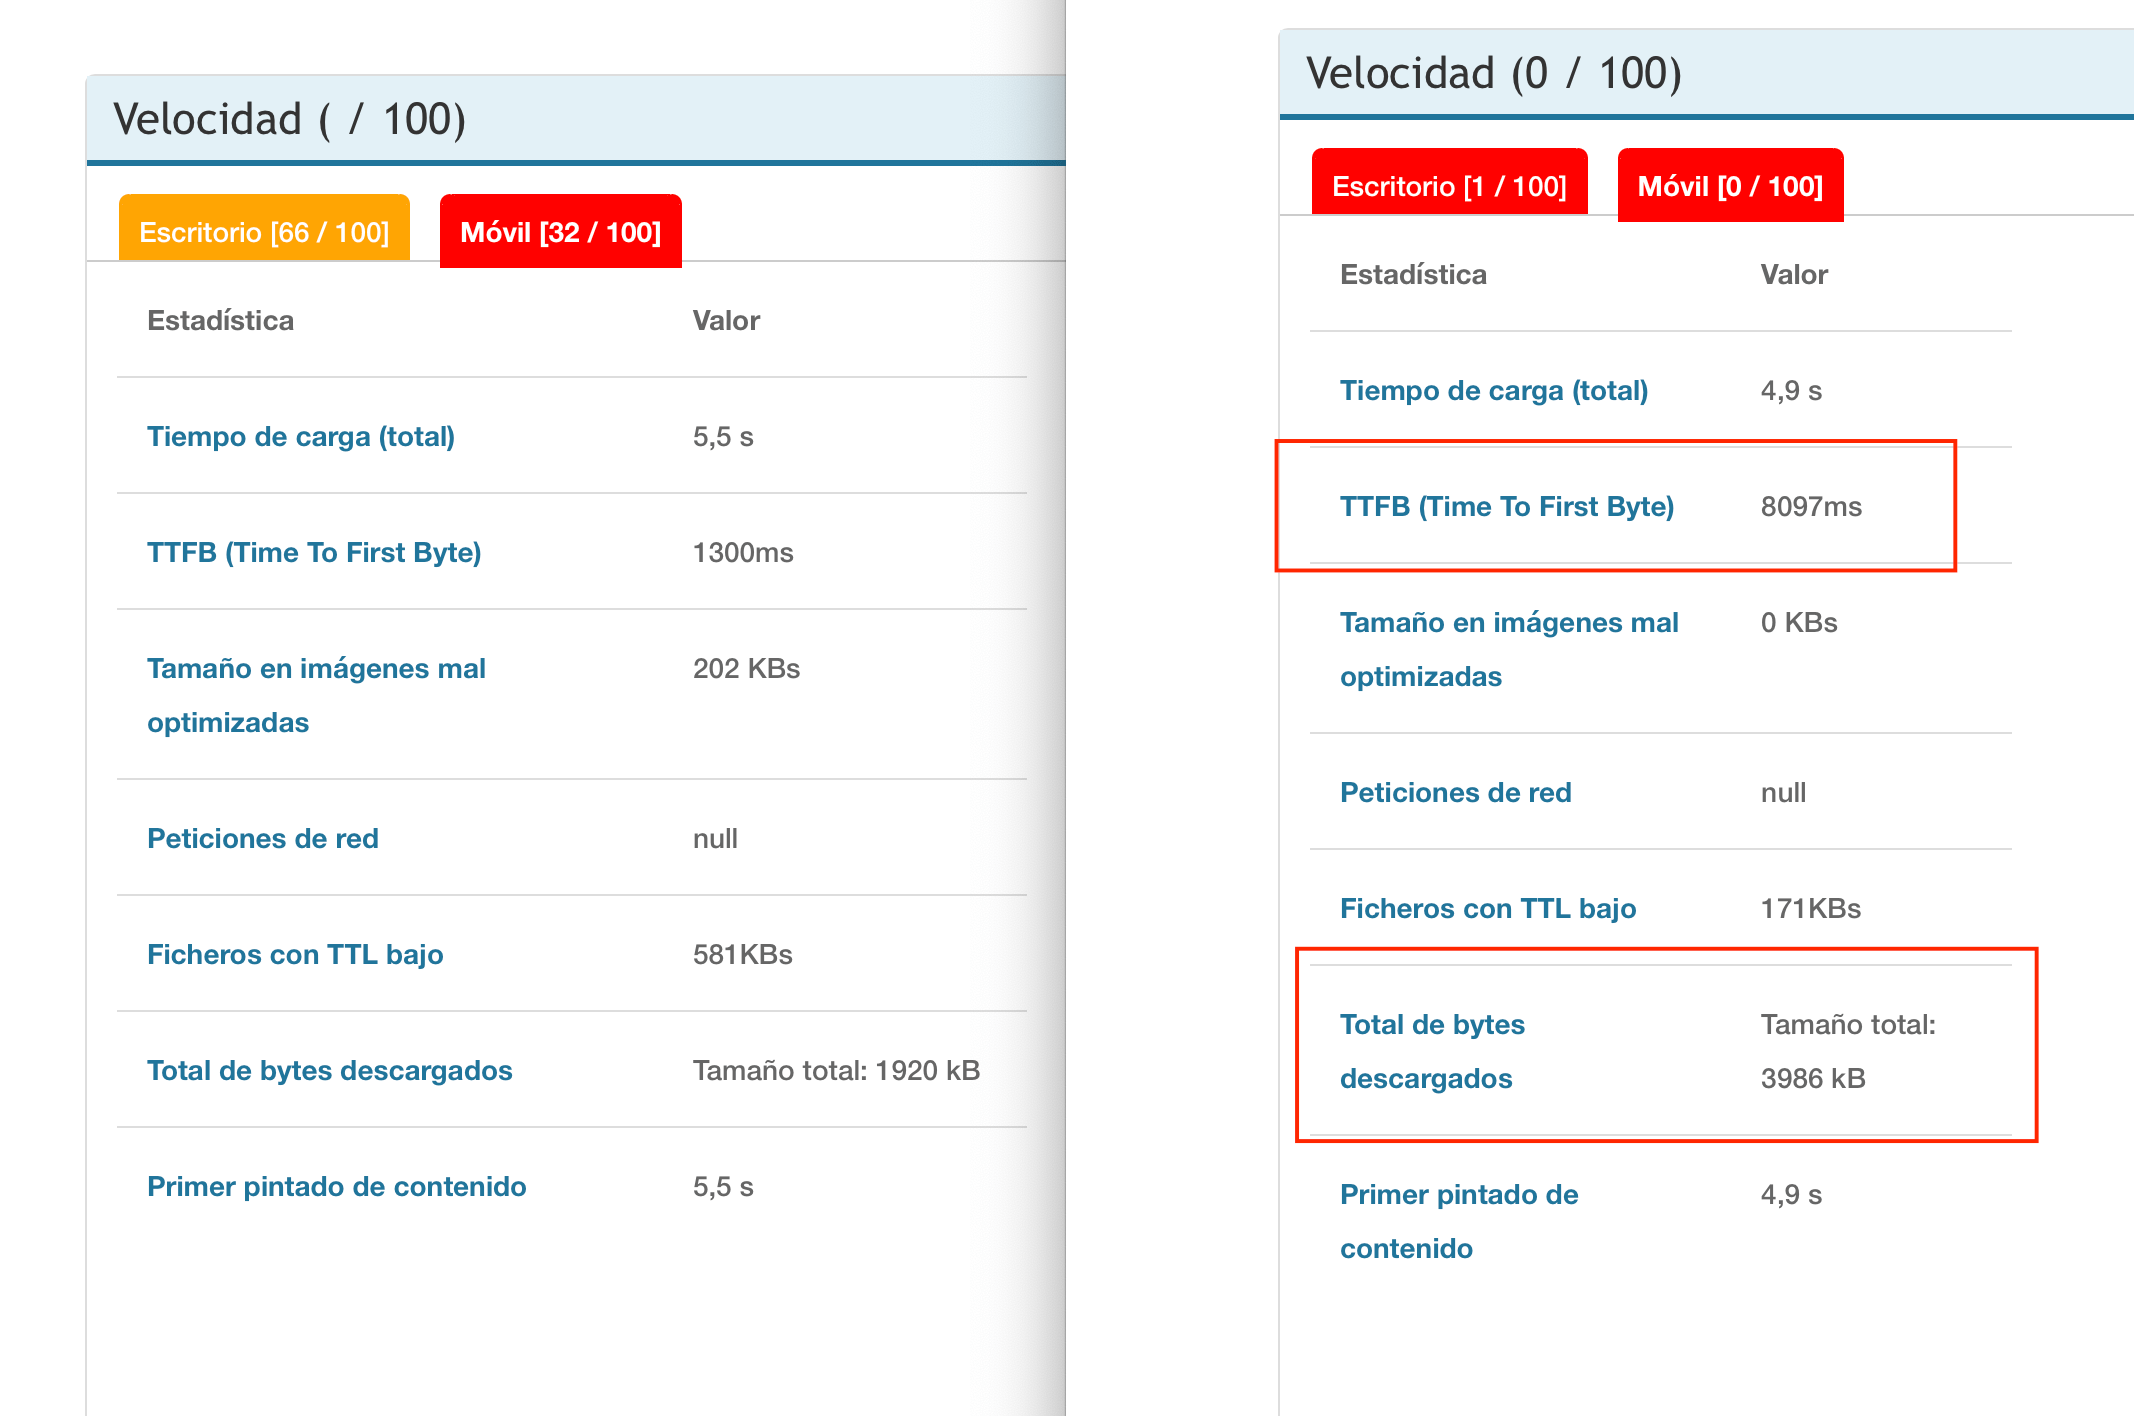Open Primer pintado de contenido link with 5,5 s
Viewport: 2134px width, 1416px height.
(x=337, y=1186)
